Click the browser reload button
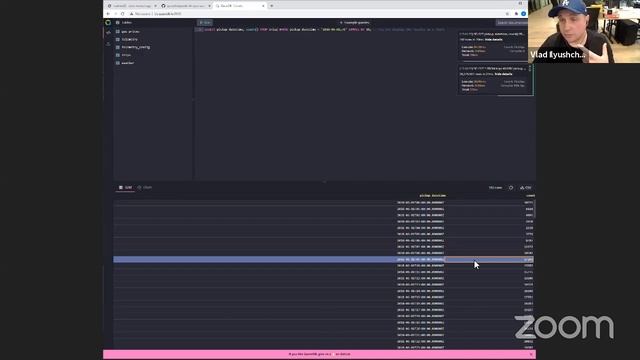The image size is (640, 360). click(122, 14)
